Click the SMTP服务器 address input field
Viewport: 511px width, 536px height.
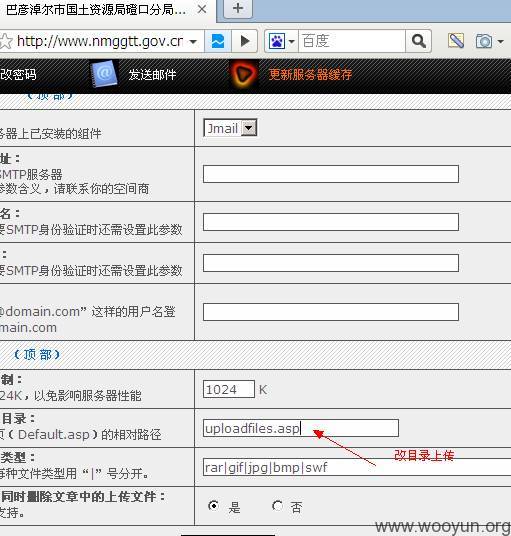pos(331,174)
